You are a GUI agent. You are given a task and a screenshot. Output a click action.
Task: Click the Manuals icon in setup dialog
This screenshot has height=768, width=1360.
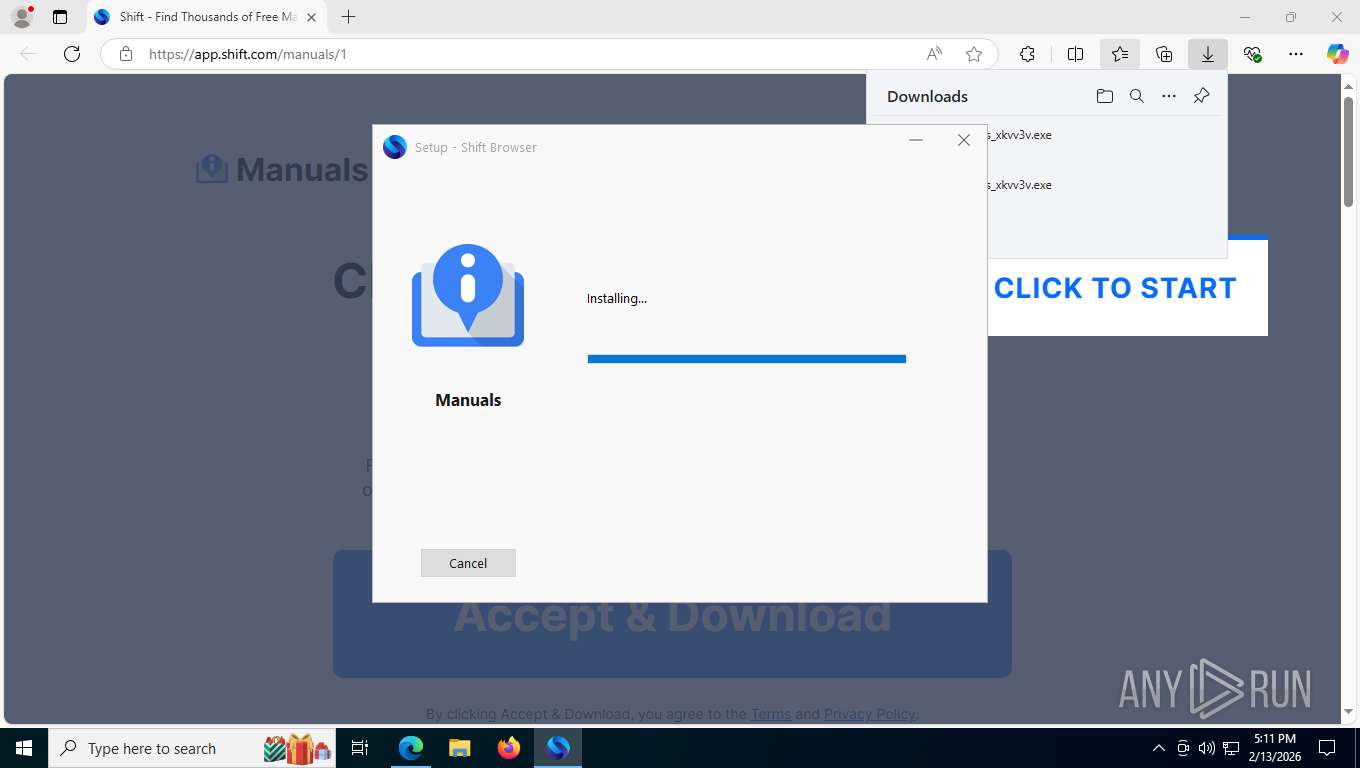pyautogui.click(x=468, y=296)
